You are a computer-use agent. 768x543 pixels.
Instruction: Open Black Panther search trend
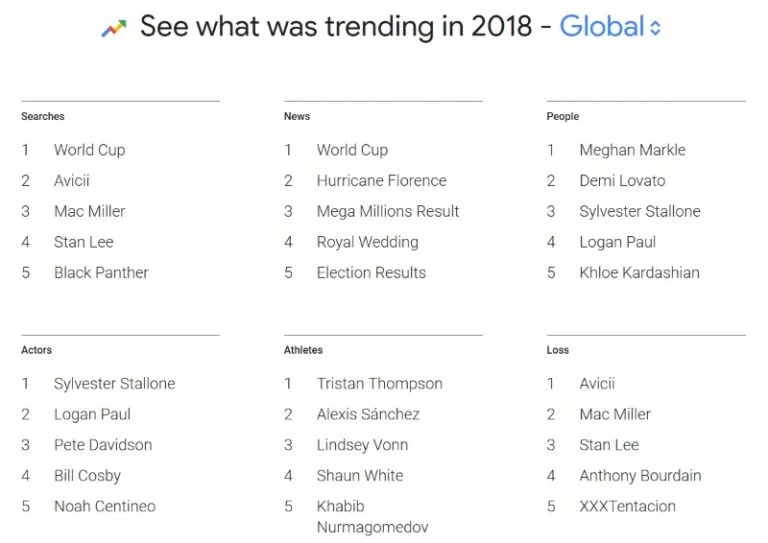(x=101, y=273)
